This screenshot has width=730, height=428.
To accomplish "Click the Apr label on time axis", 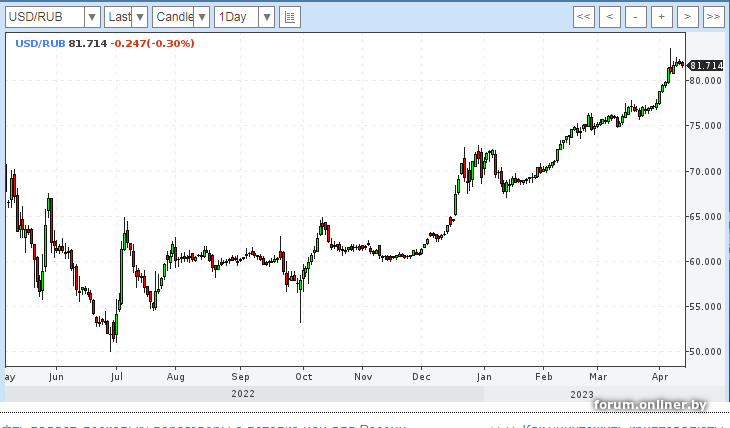I will click(660, 376).
